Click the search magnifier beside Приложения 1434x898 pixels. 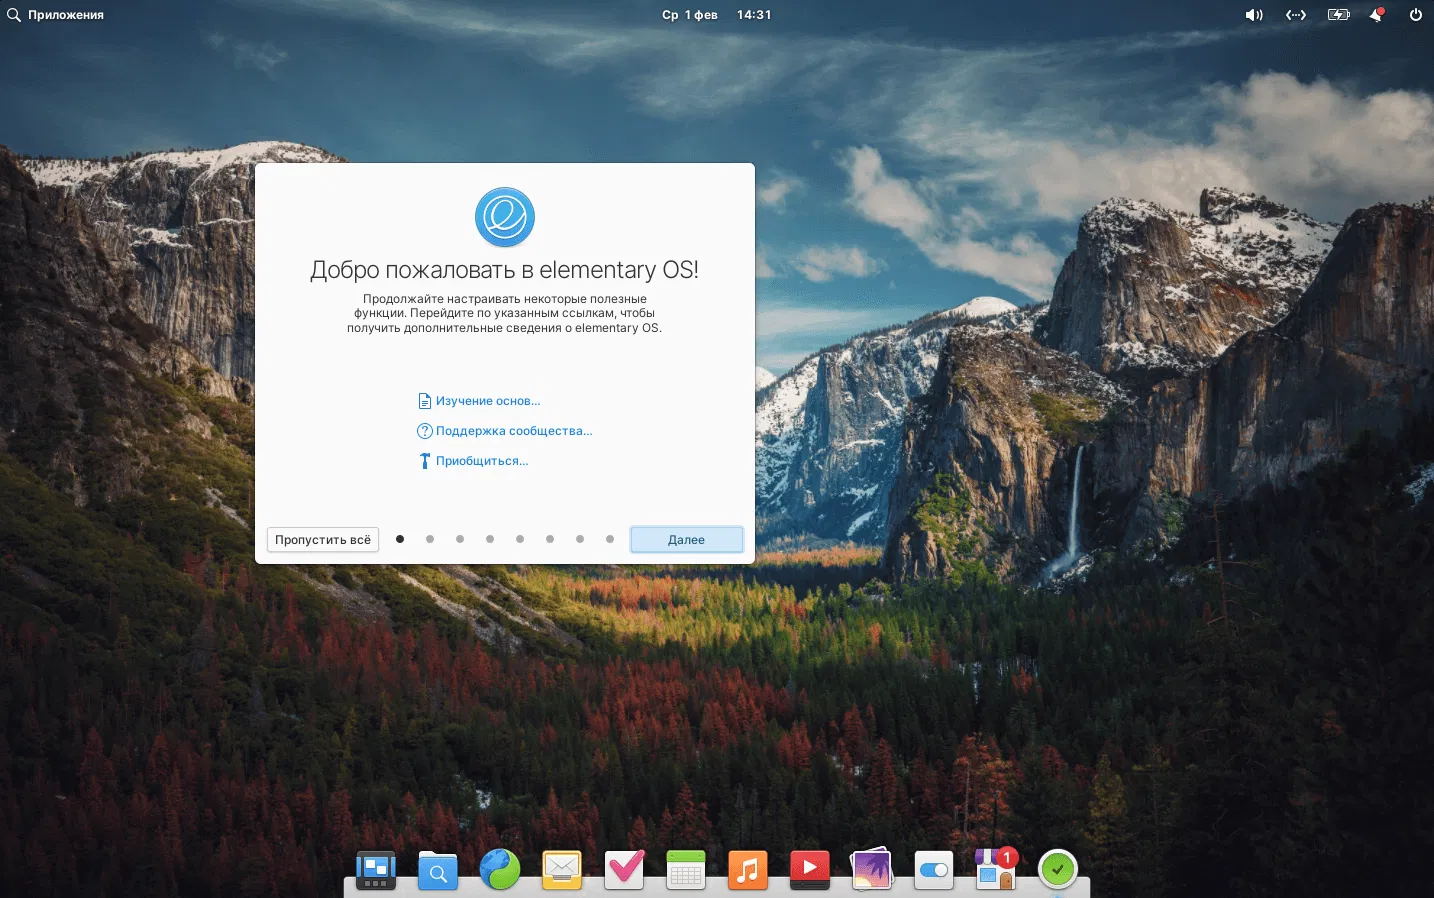[x=14, y=15]
